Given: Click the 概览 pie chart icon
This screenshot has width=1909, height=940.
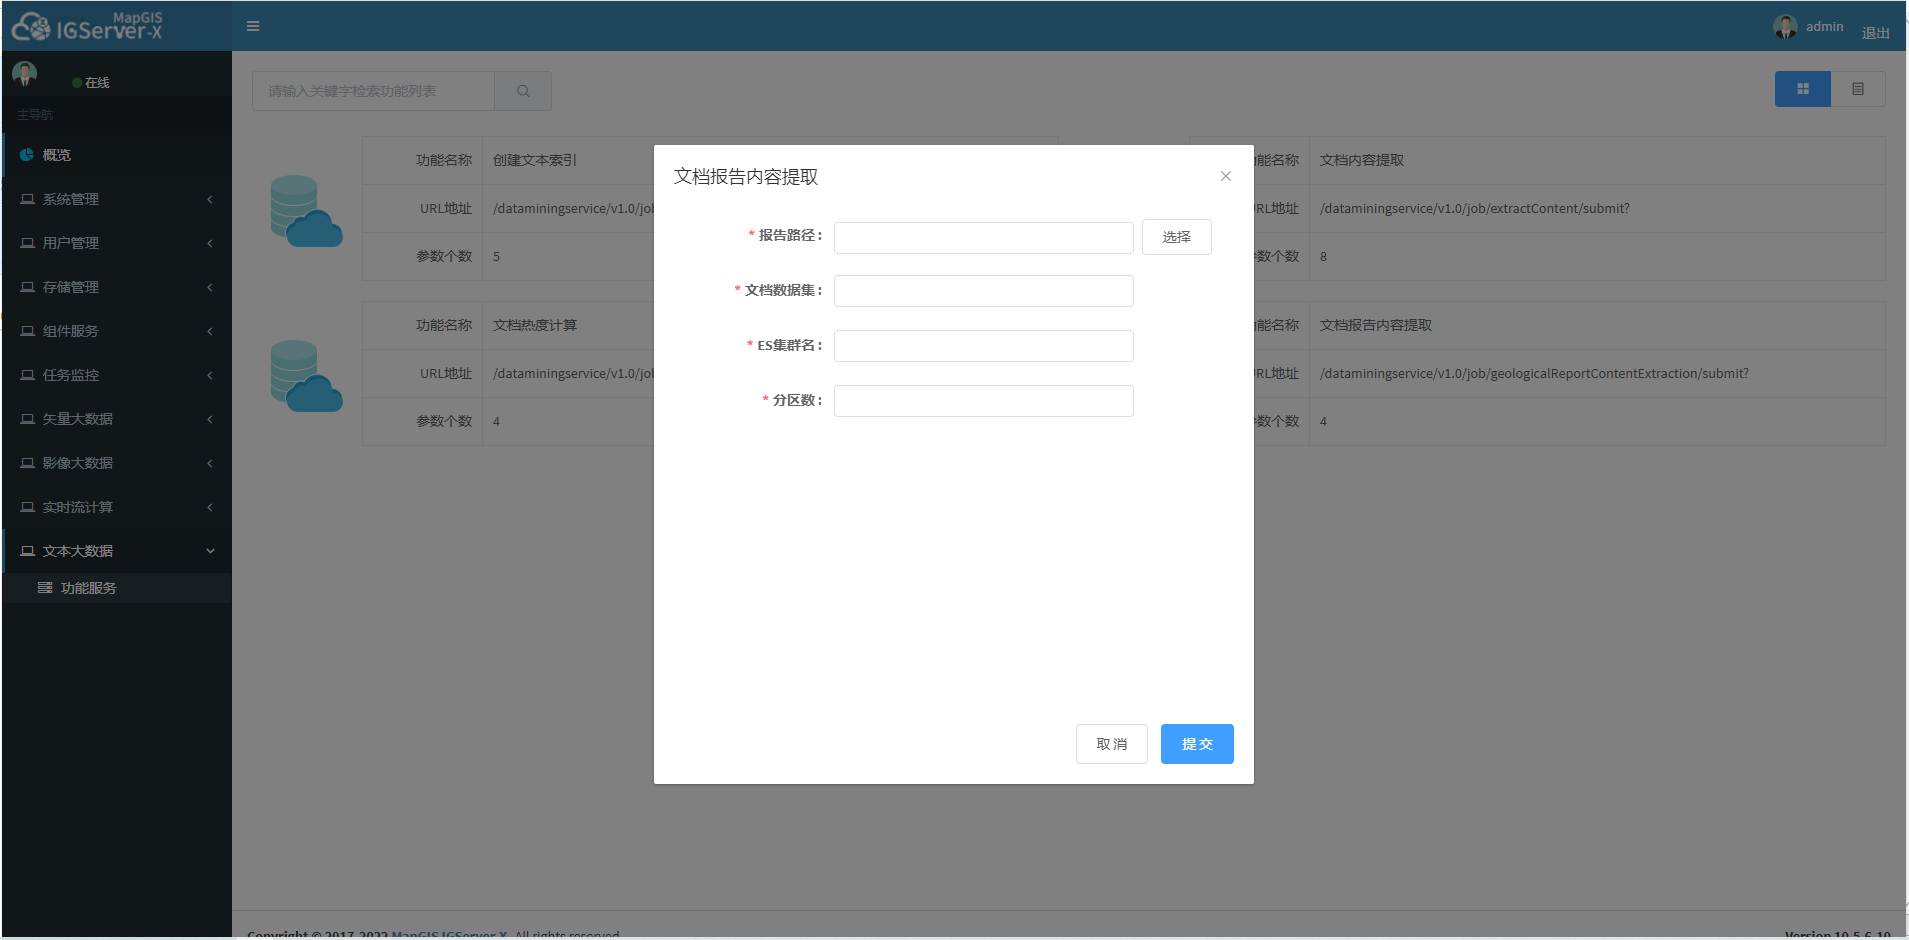Looking at the screenshot, I should pos(27,155).
